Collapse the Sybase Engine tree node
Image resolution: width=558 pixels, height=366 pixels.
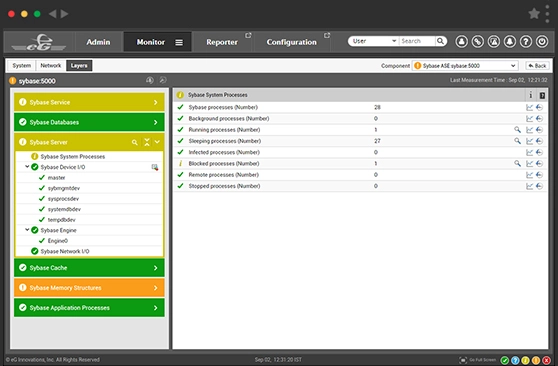point(27,230)
